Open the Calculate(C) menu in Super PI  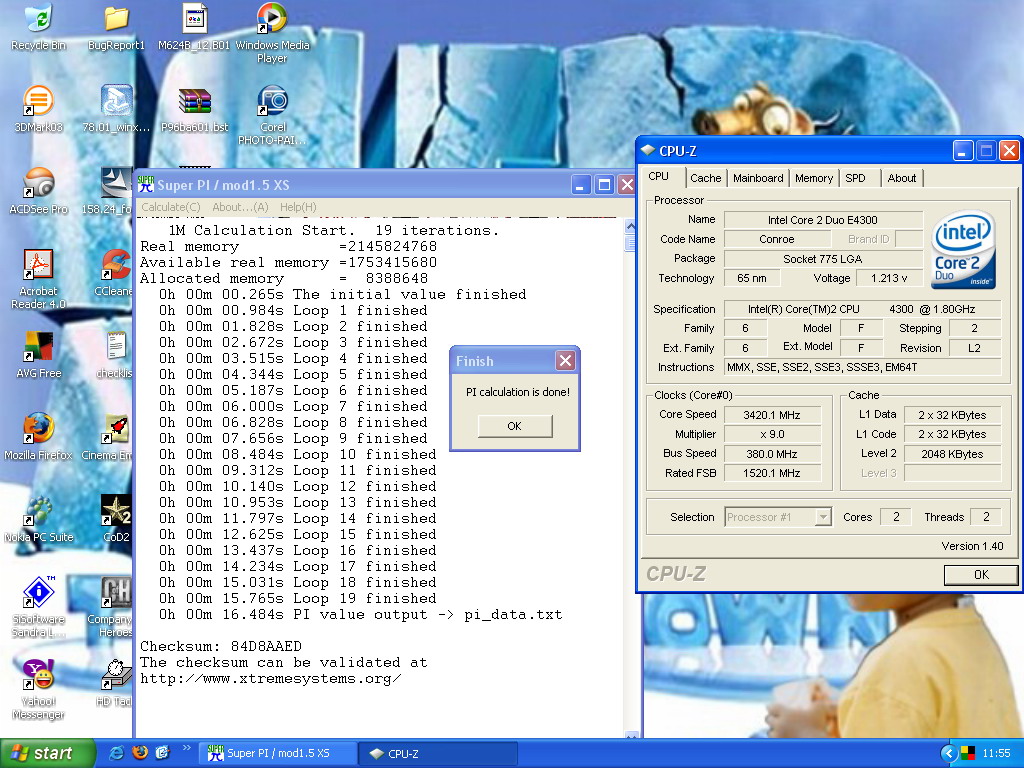(170, 207)
